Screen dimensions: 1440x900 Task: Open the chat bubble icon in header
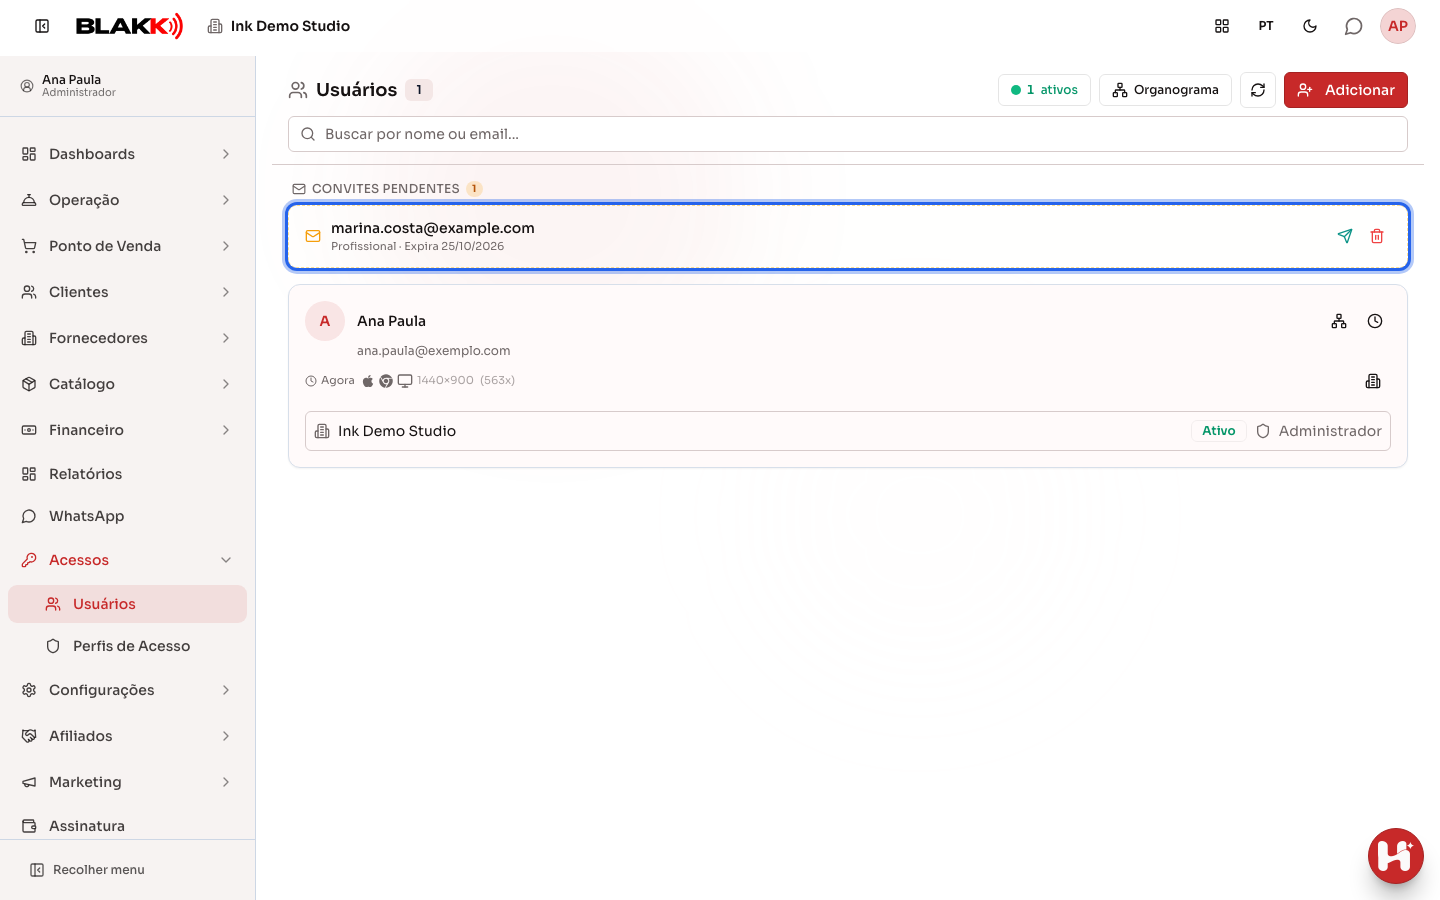(1354, 26)
